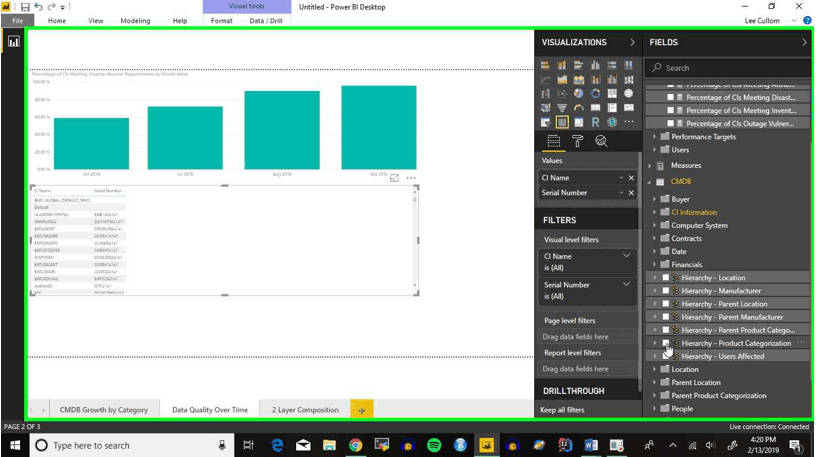Screen dimensions: 817x457
Task: Open the Fields well pane icon
Action: pos(553,141)
